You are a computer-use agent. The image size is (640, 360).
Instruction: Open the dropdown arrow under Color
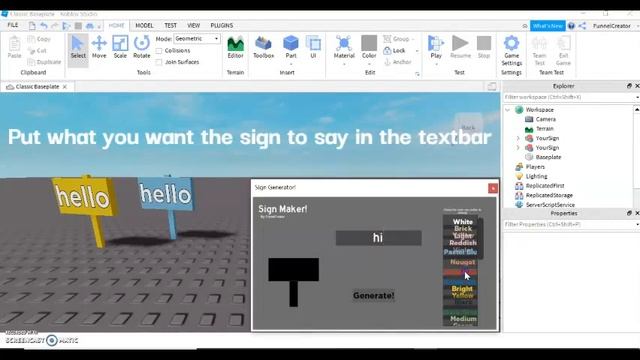click(369, 64)
